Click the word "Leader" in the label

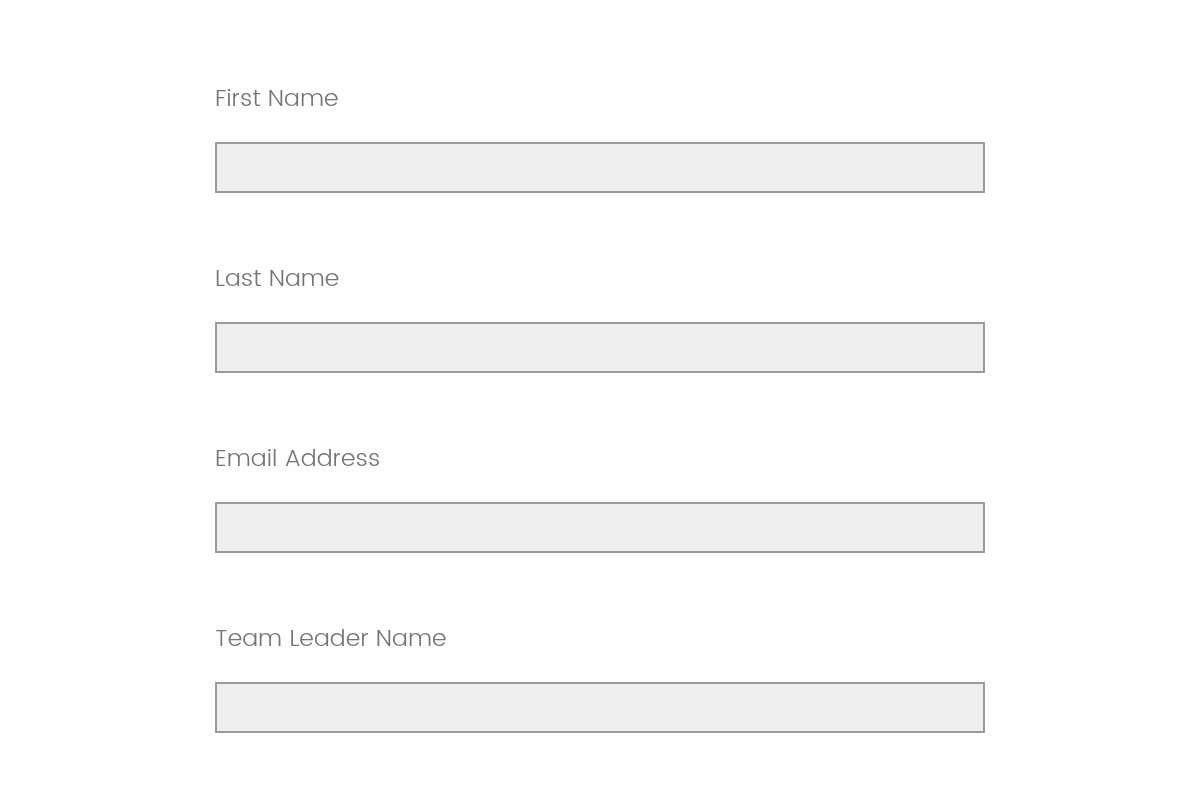click(x=328, y=638)
